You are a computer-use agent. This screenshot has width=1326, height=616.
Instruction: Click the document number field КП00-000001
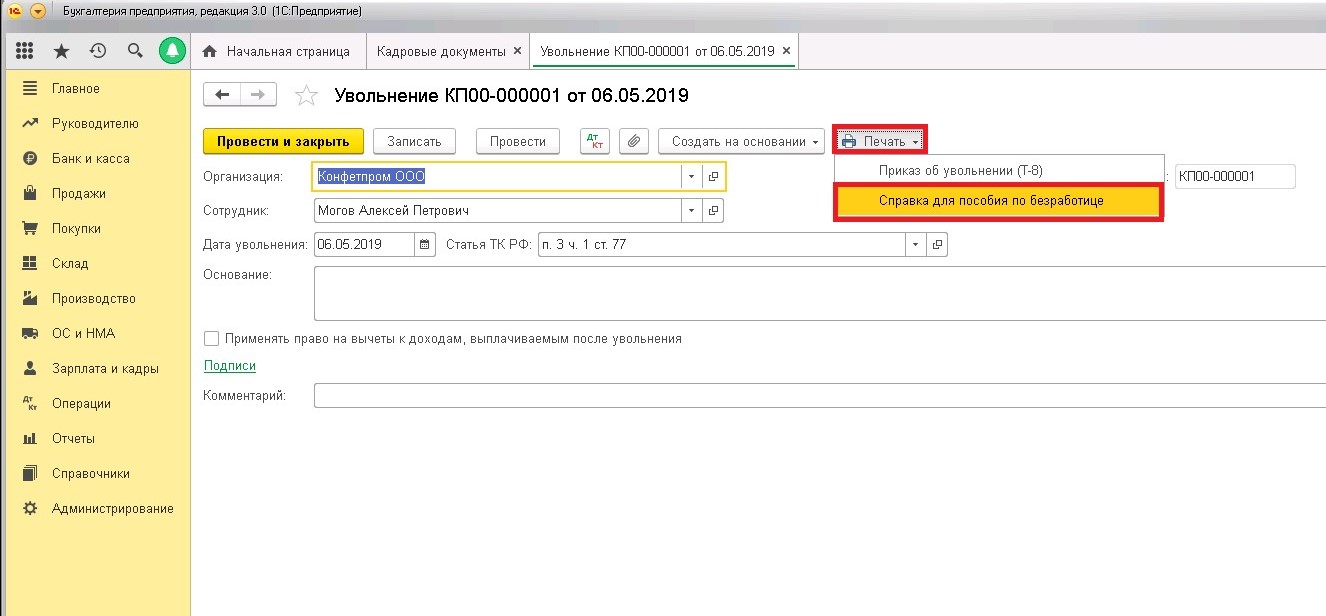[1235, 177]
